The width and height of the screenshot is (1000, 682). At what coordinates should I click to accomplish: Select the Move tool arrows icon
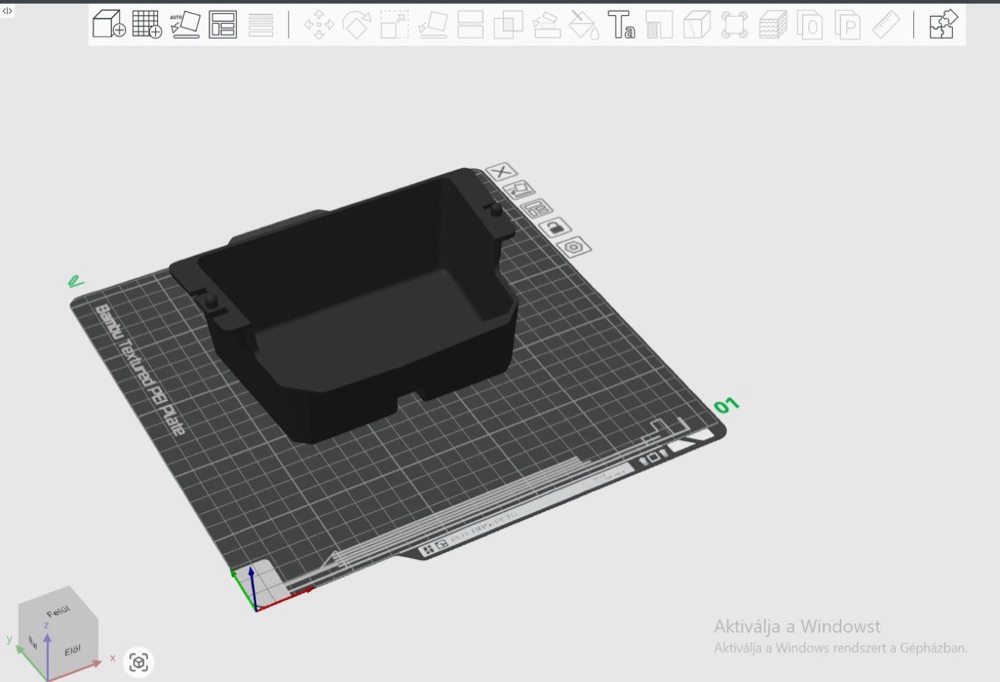click(319, 25)
